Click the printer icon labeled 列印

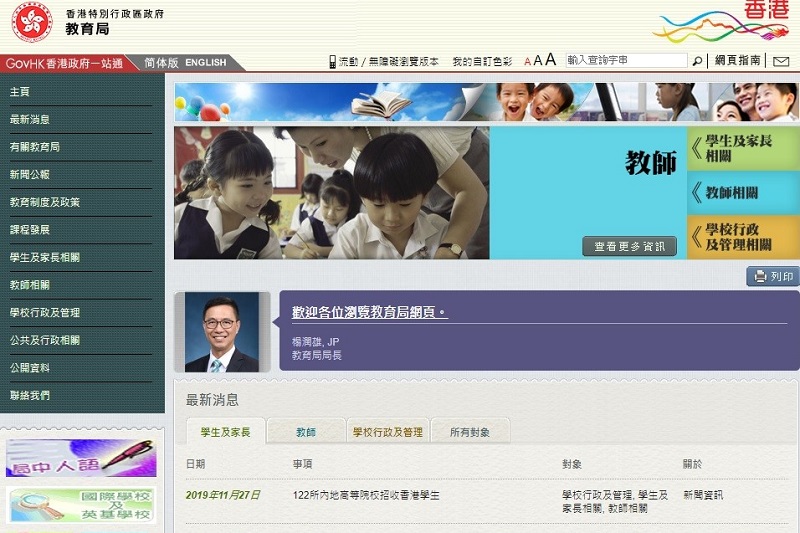pyautogui.click(x=772, y=276)
